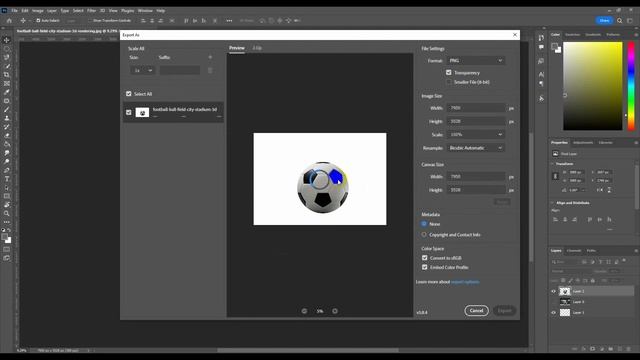The image size is (640, 360).
Task: Add a scale size with plus icon
Action: [210, 57]
